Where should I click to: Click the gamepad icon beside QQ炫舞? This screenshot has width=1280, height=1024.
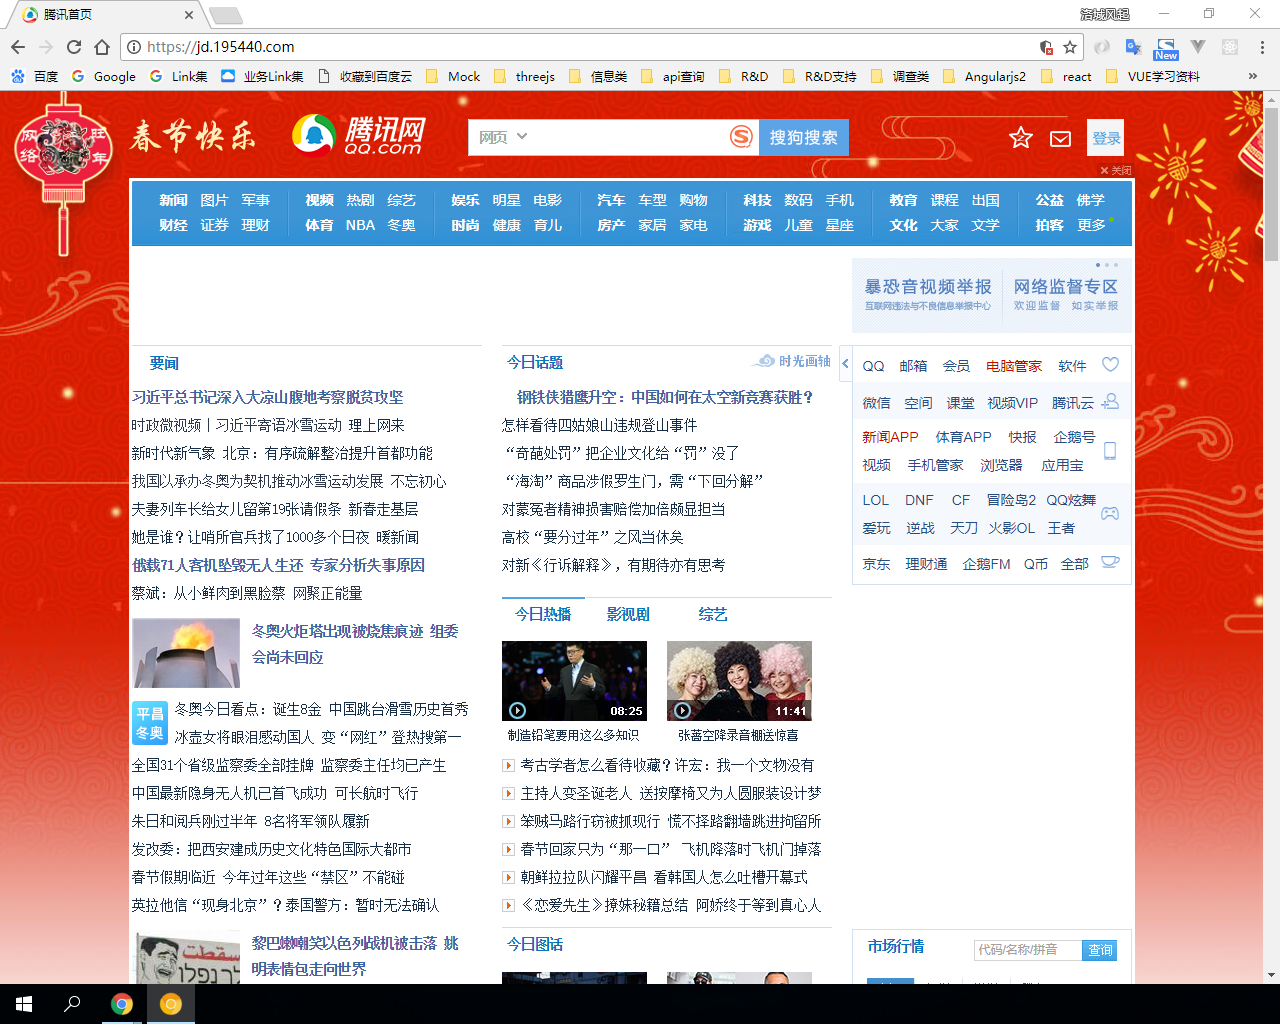(x=1110, y=513)
